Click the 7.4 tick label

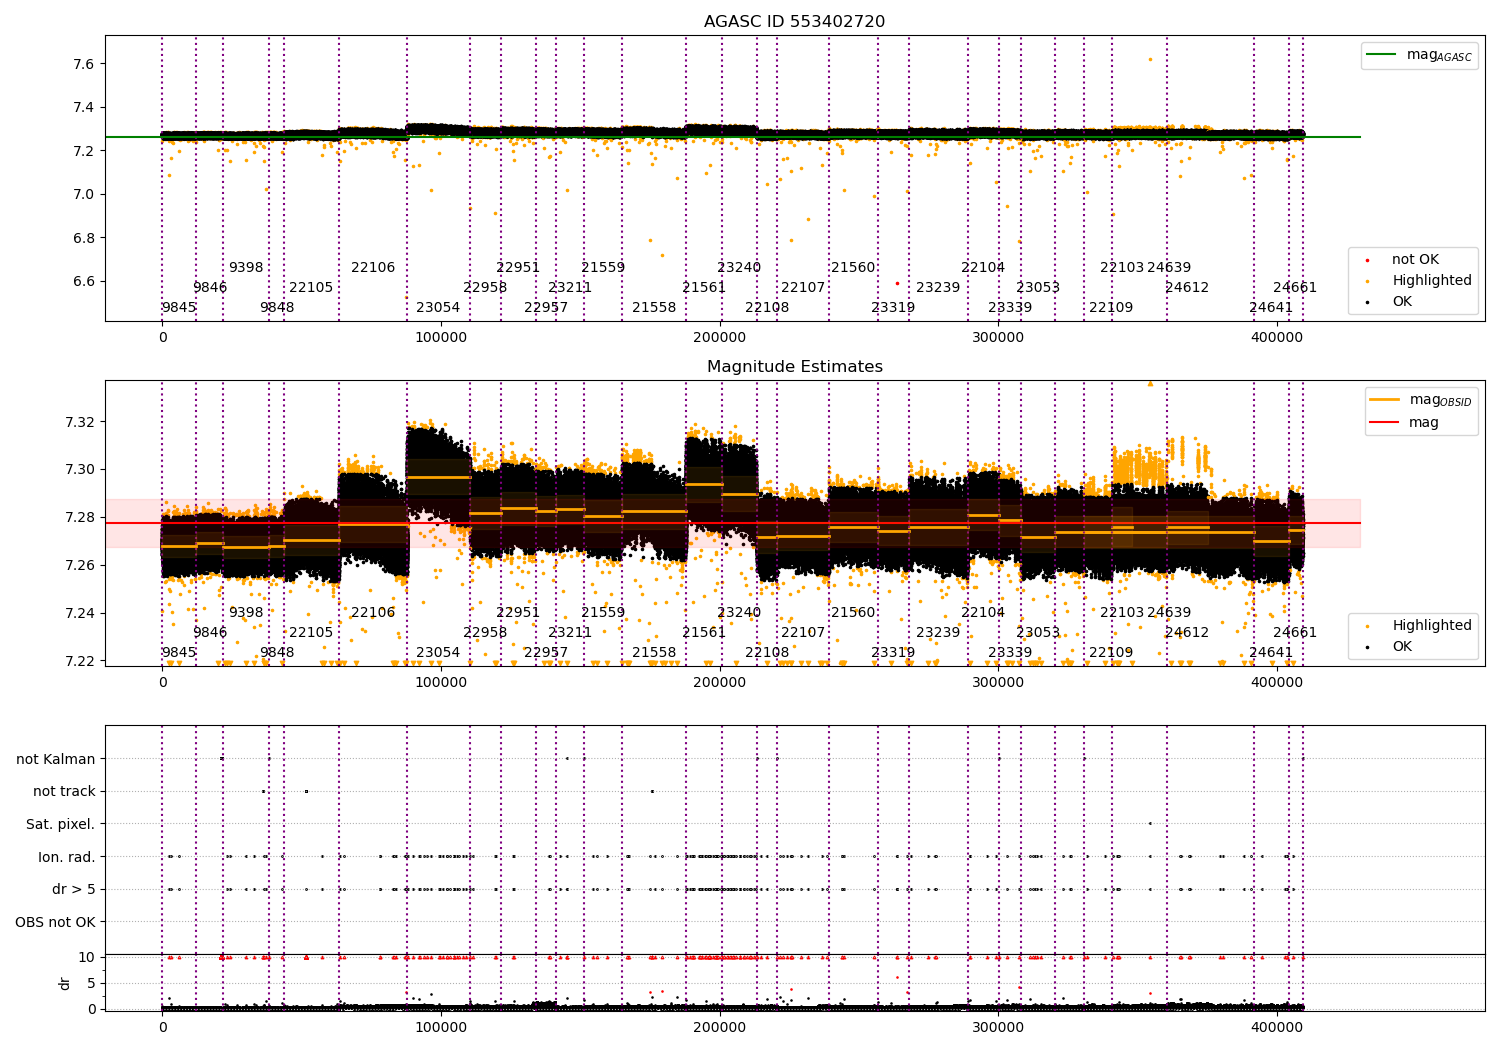pyautogui.click(x=84, y=108)
